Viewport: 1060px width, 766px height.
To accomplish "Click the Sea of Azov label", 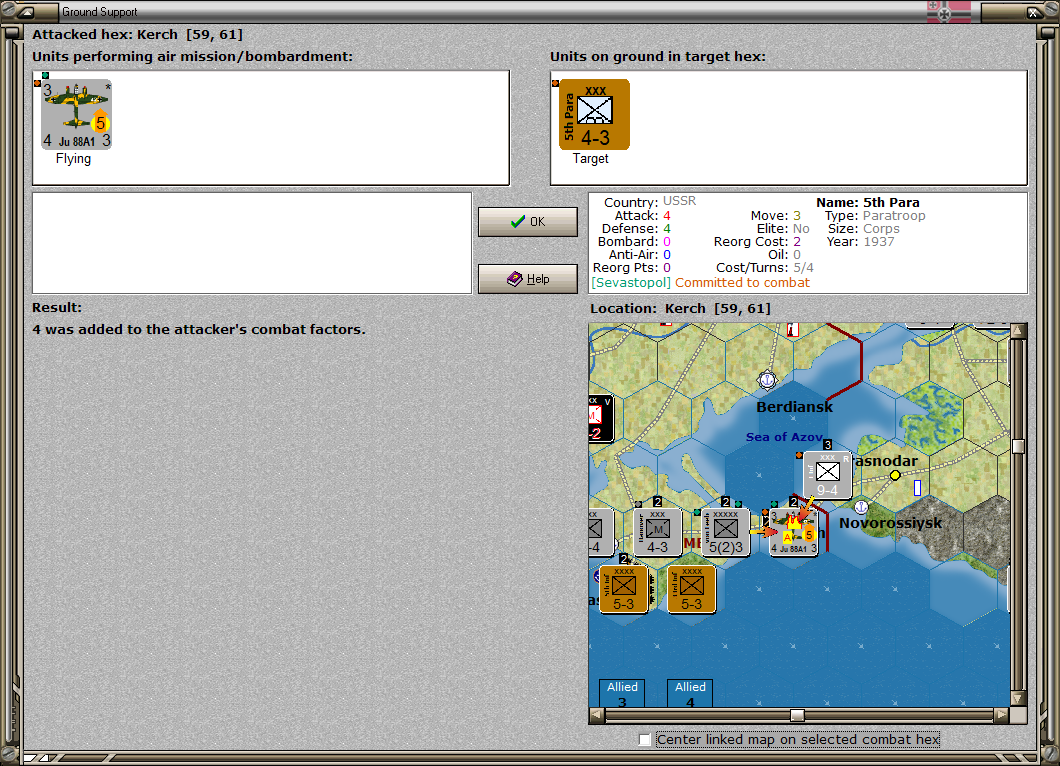I will click(784, 437).
